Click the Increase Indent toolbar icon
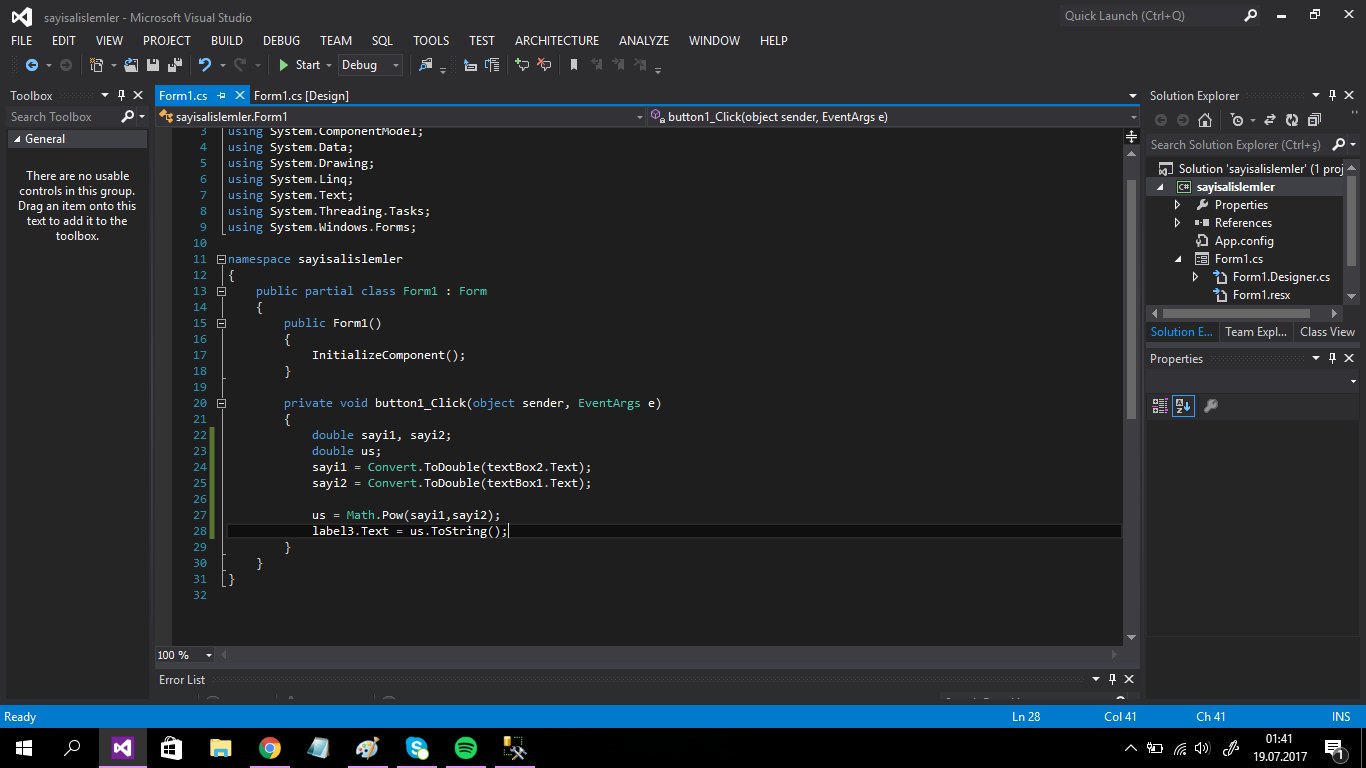1366x768 pixels. pos(492,65)
